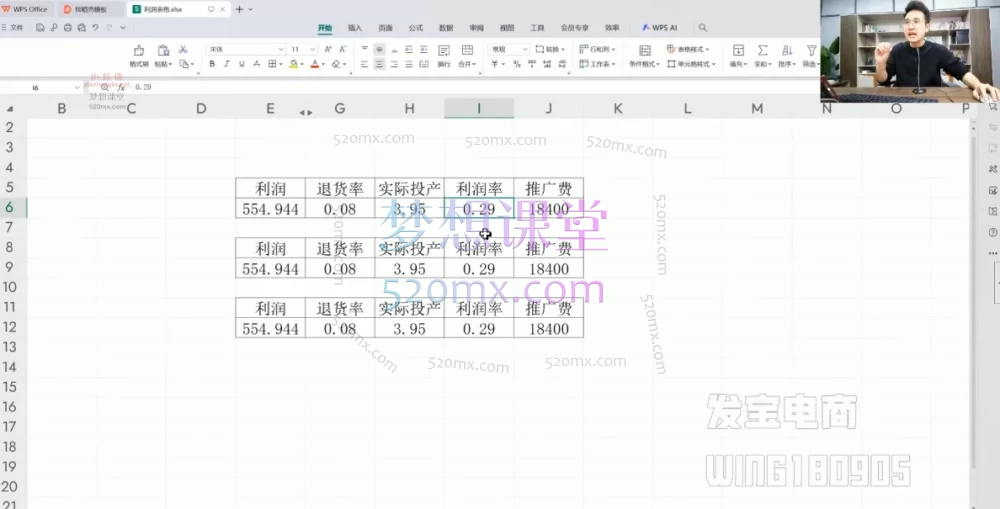Click the percent style icon
Image resolution: width=1000 pixels, height=509 pixels.
[x=516, y=64]
